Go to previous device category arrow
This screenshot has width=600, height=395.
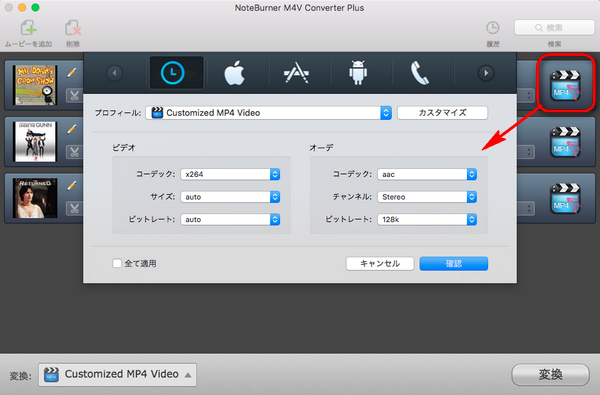(x=114, y=73)
